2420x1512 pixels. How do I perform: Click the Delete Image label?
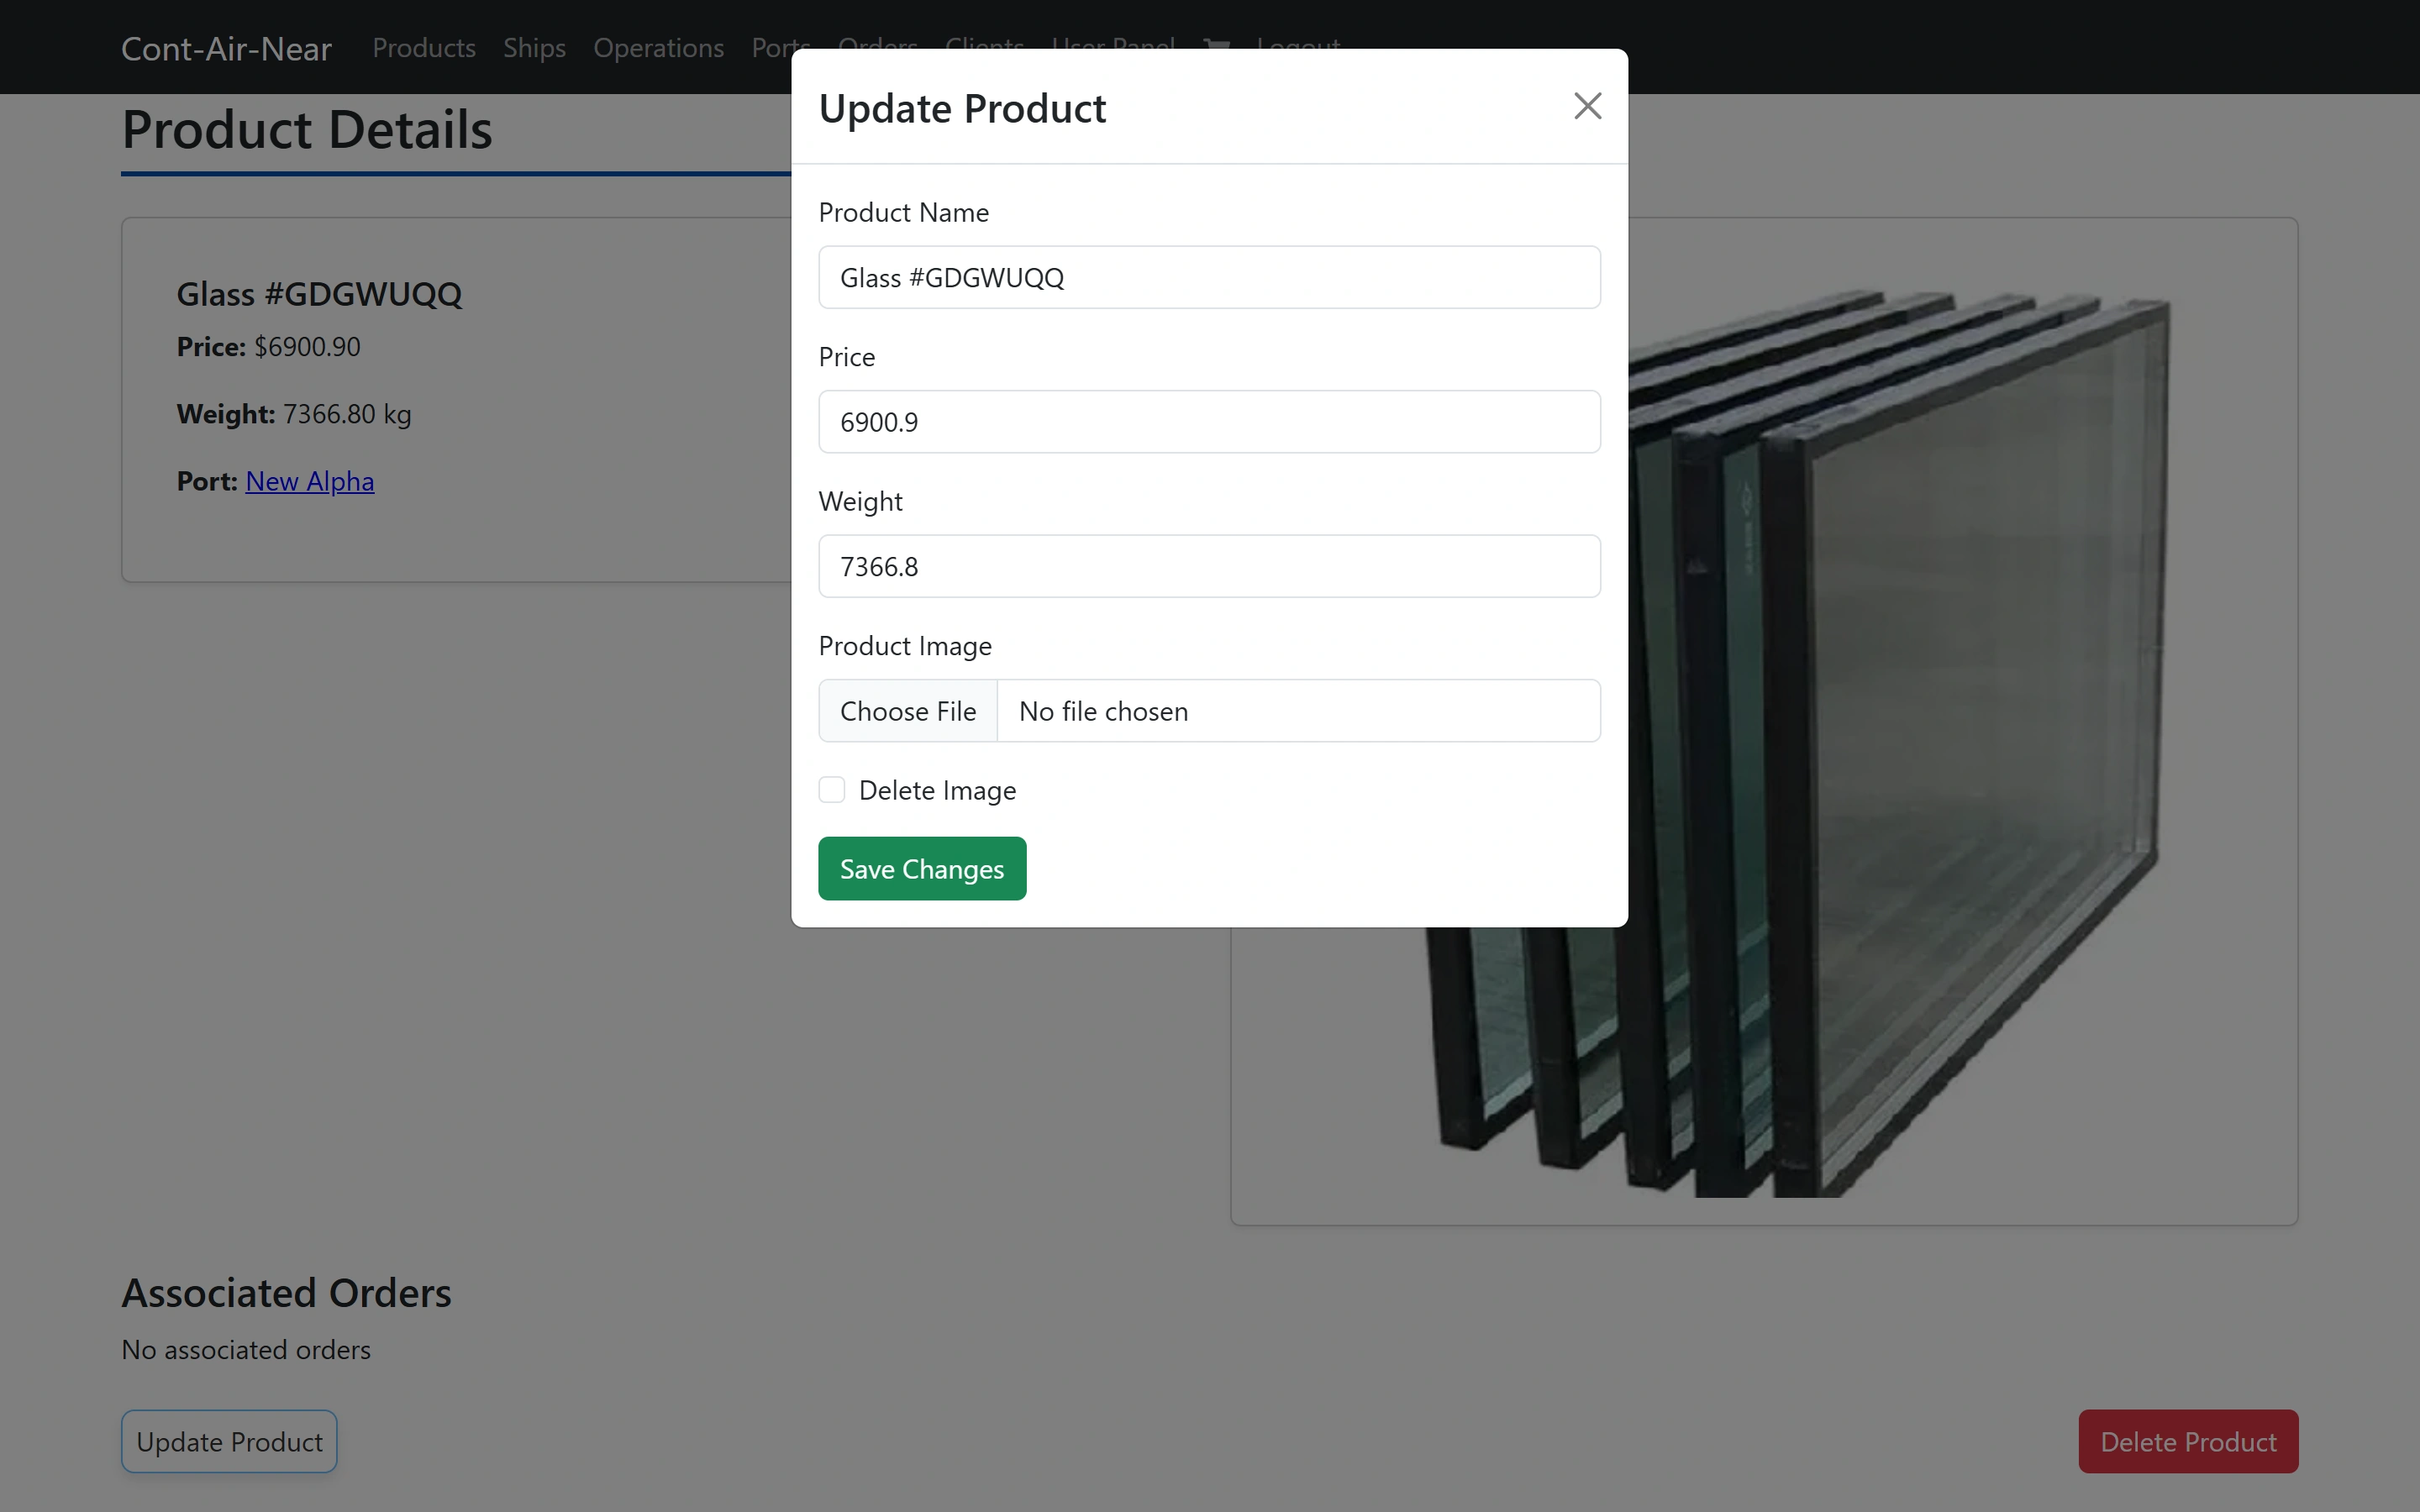937,790
